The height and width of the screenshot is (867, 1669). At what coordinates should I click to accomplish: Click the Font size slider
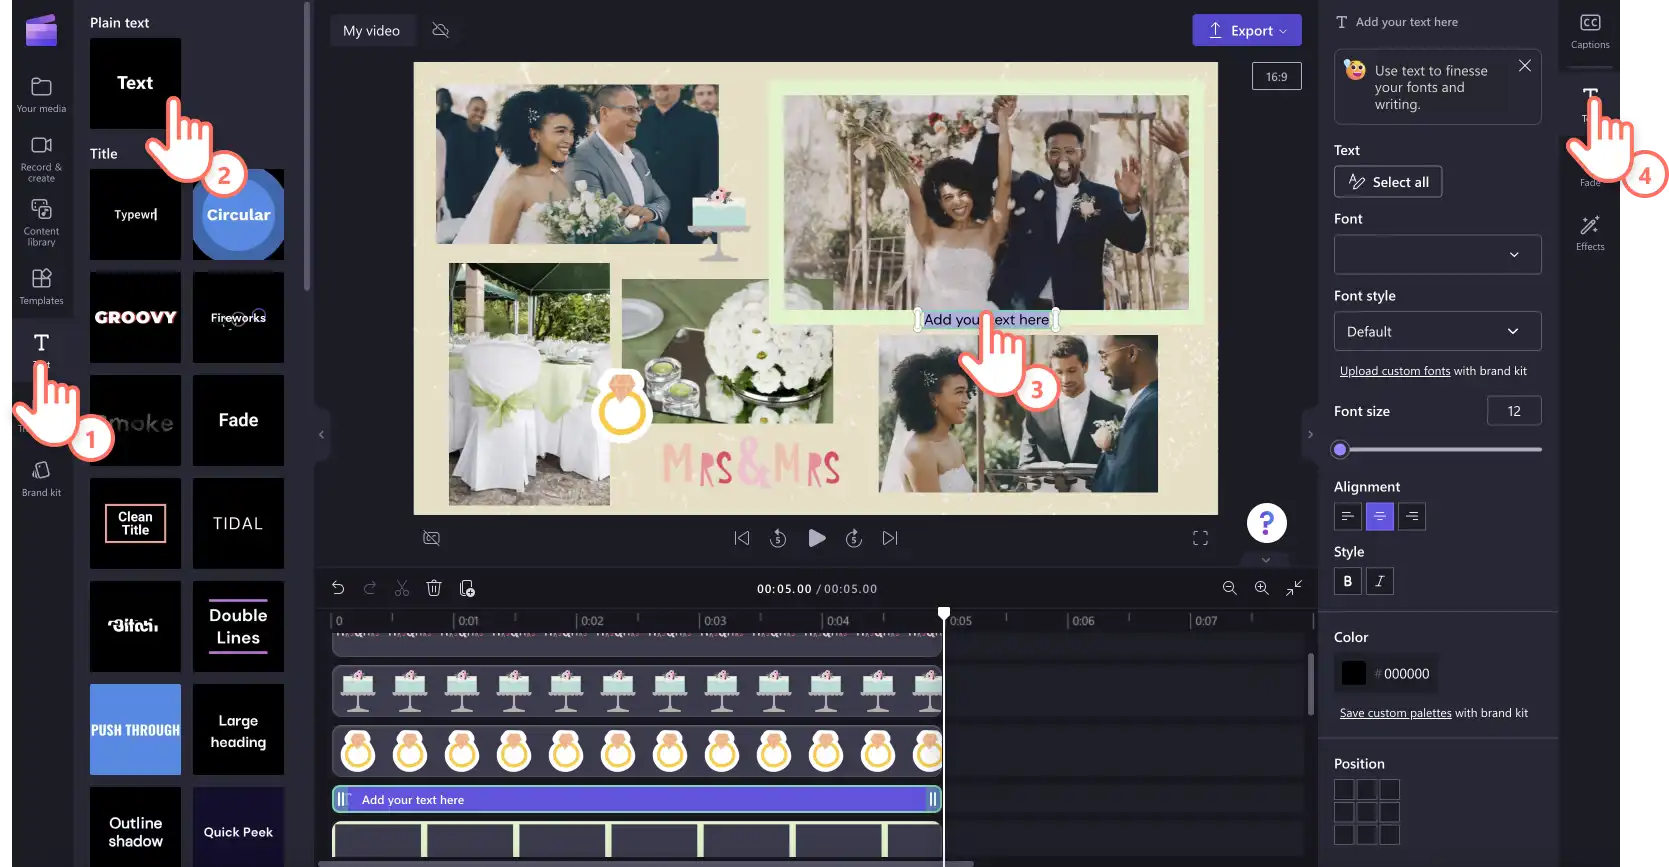pos(1437,450)
